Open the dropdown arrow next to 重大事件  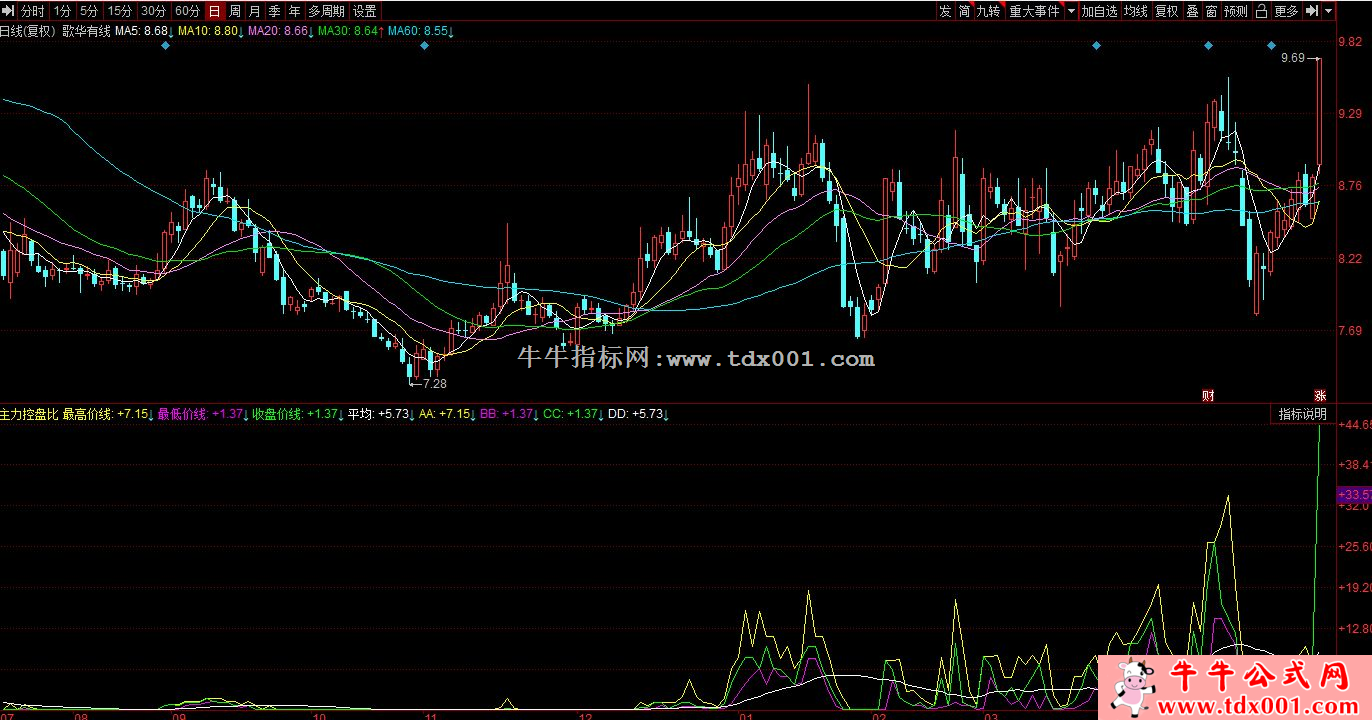[x=1071, y=11]
